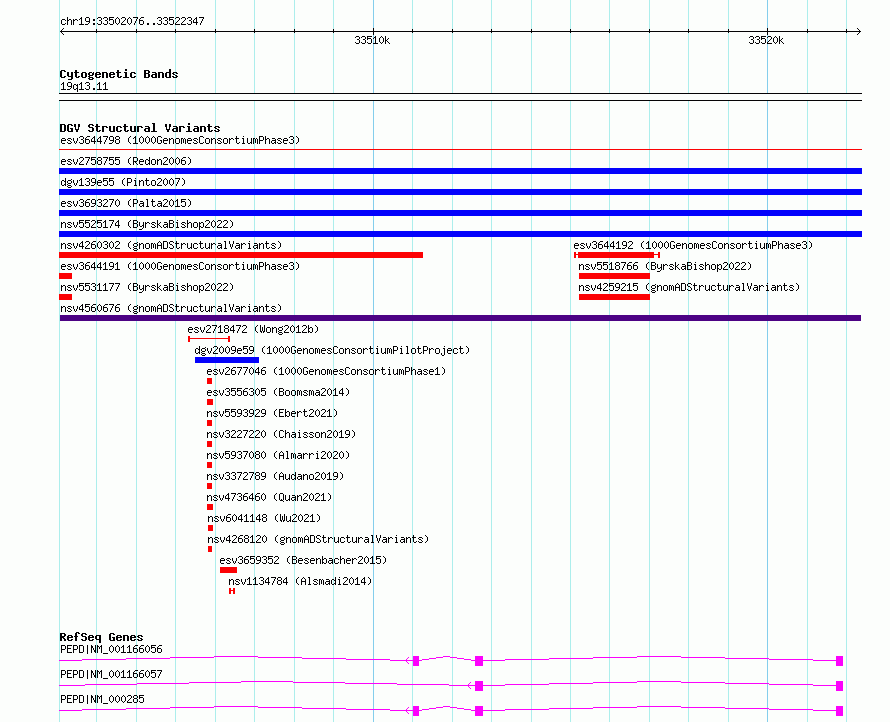
Task: Click the chr19:33502076..33522347 coordinate label
Action: [x=132, y=21]
